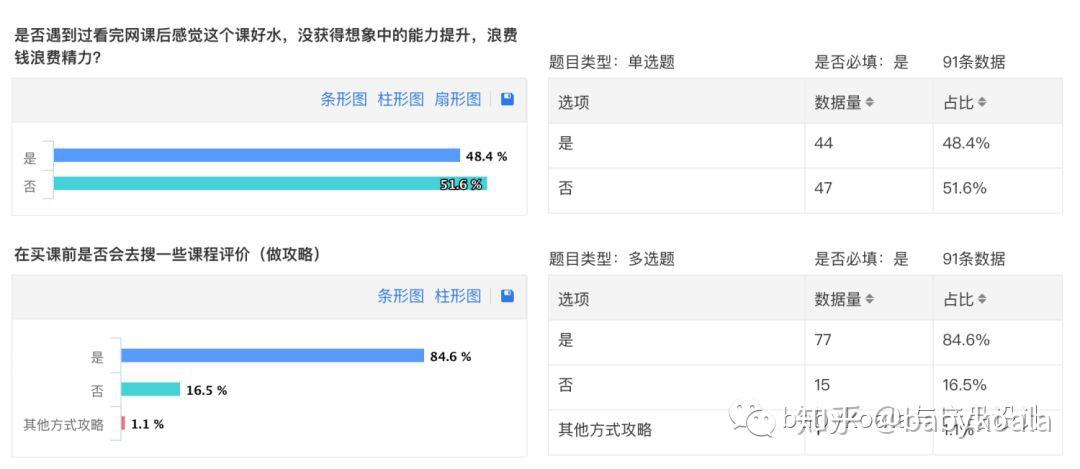Click the small red 1.1% bar

(x=123, y=424)
